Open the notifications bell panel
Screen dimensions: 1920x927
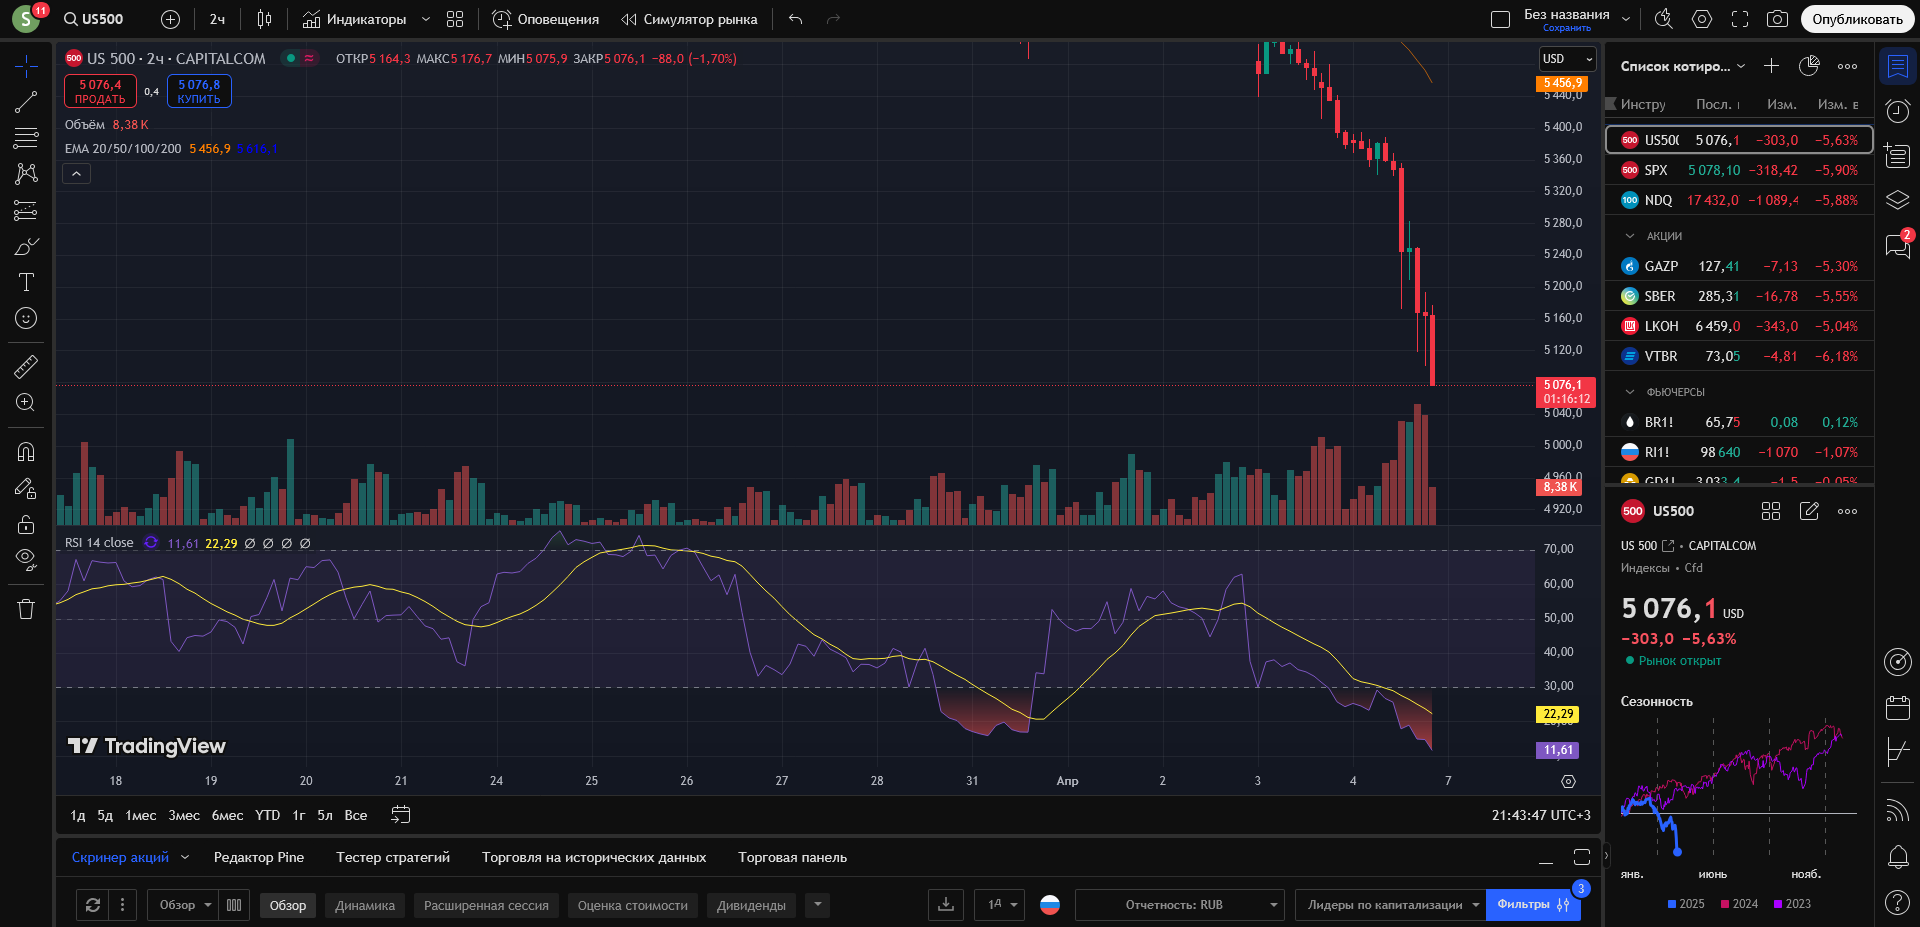click(x=1897, y=857)
